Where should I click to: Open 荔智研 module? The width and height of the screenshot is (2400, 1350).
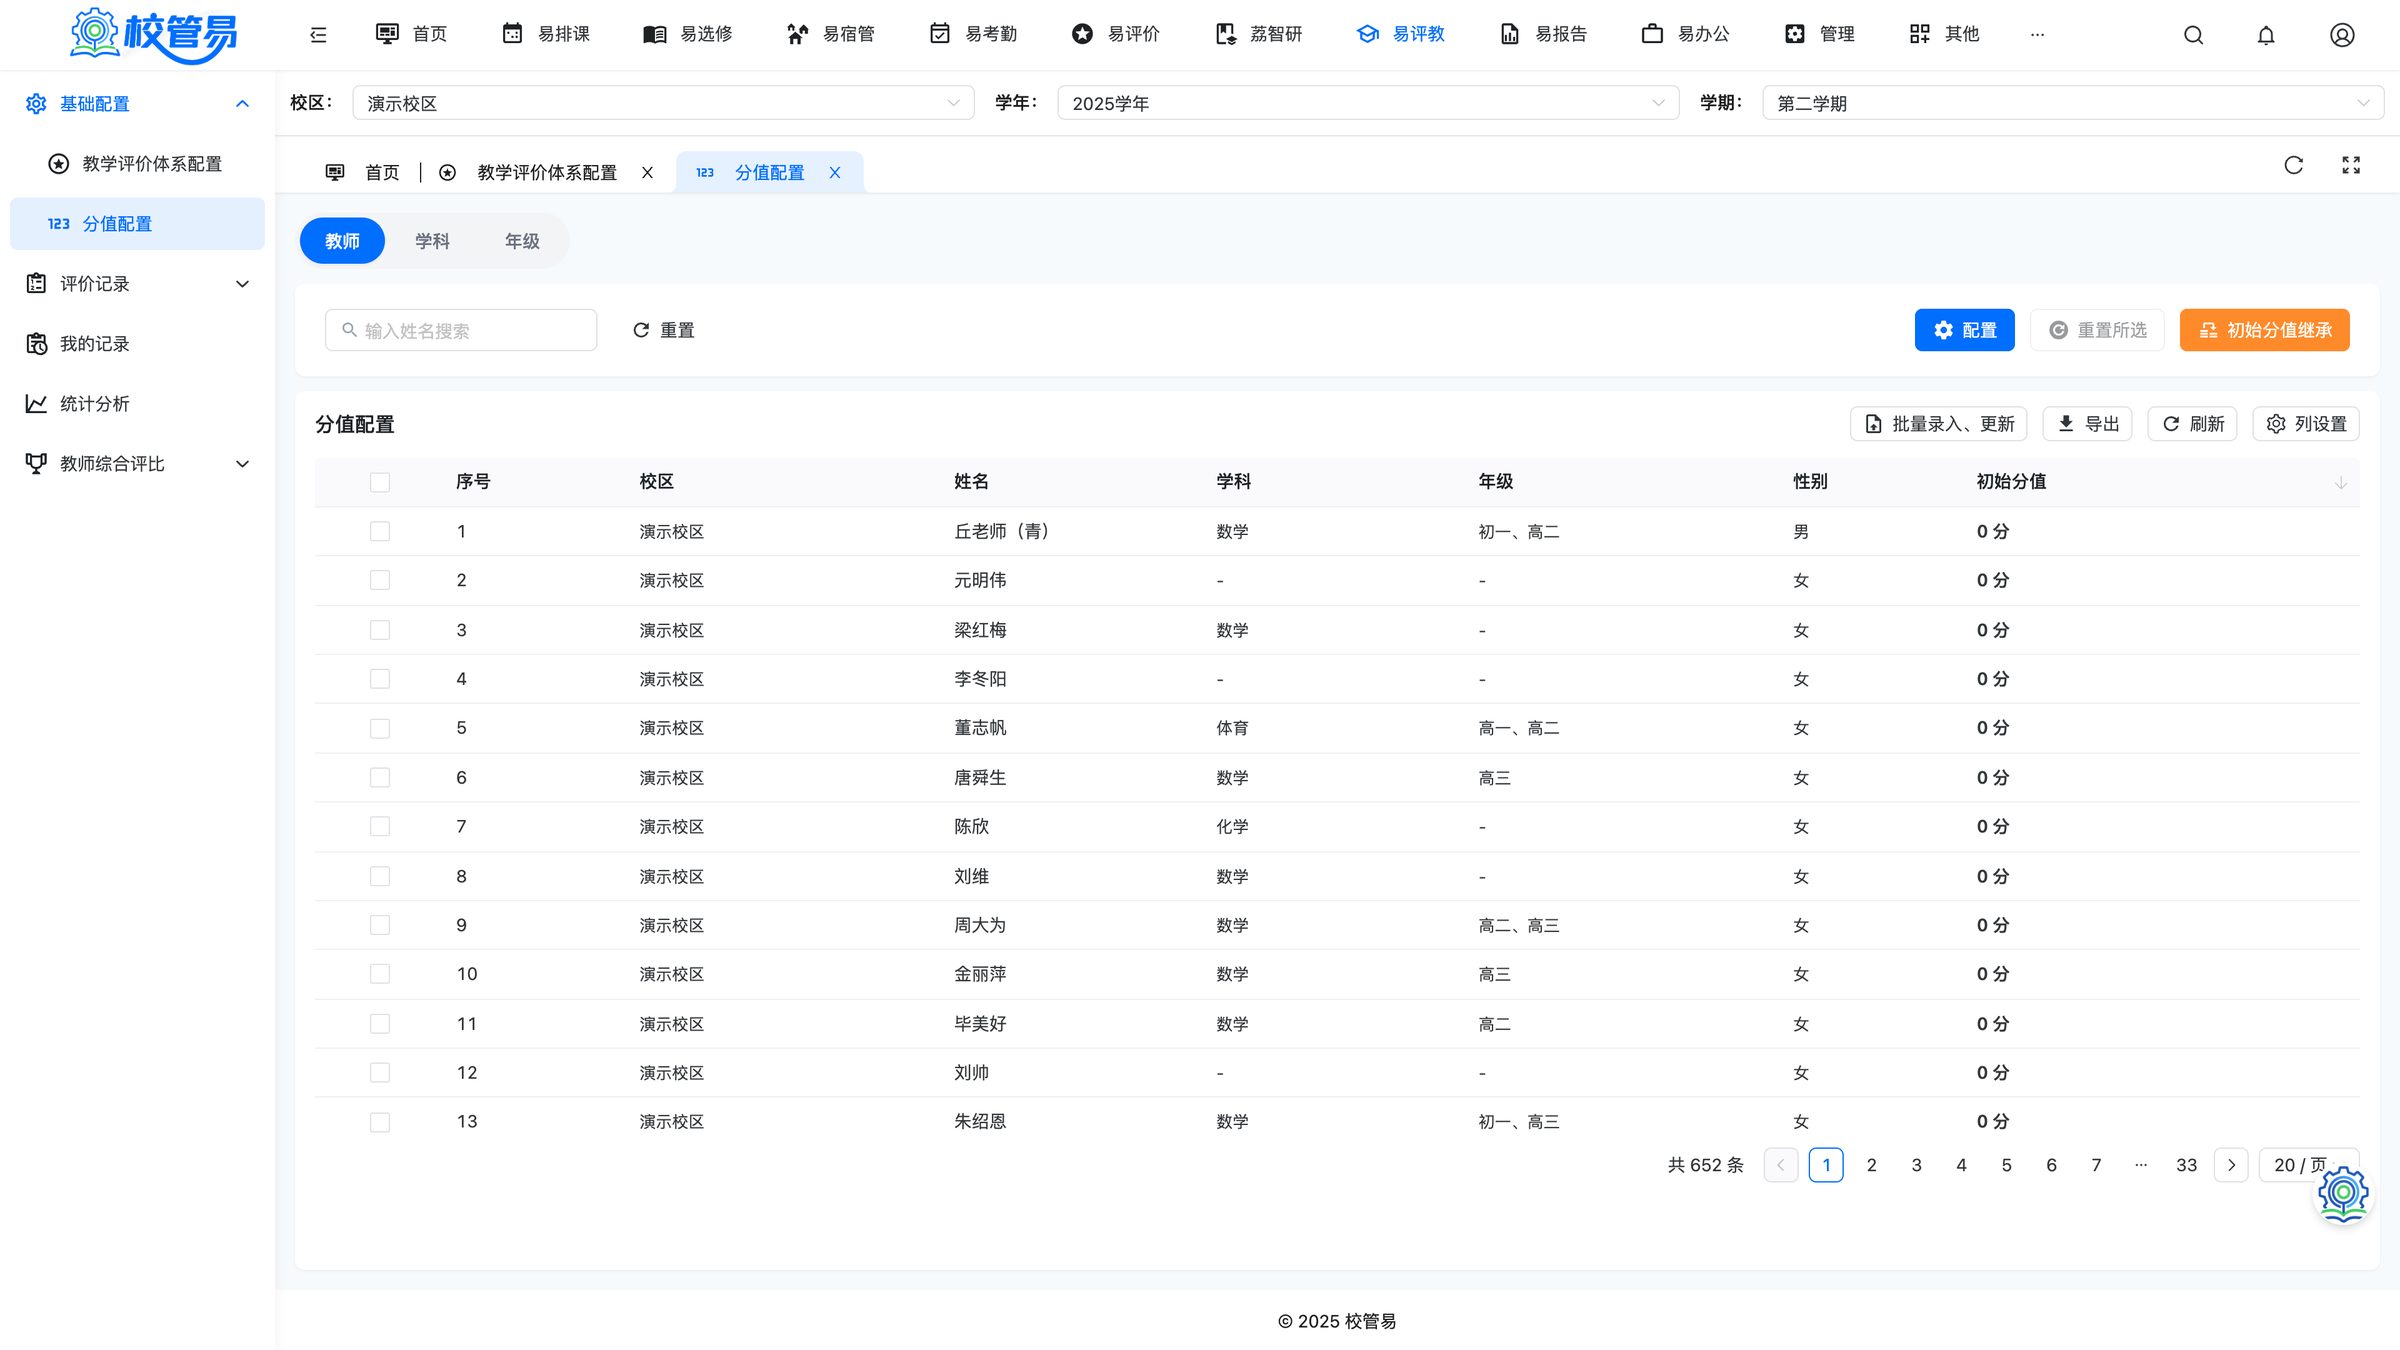(1258, 34)
